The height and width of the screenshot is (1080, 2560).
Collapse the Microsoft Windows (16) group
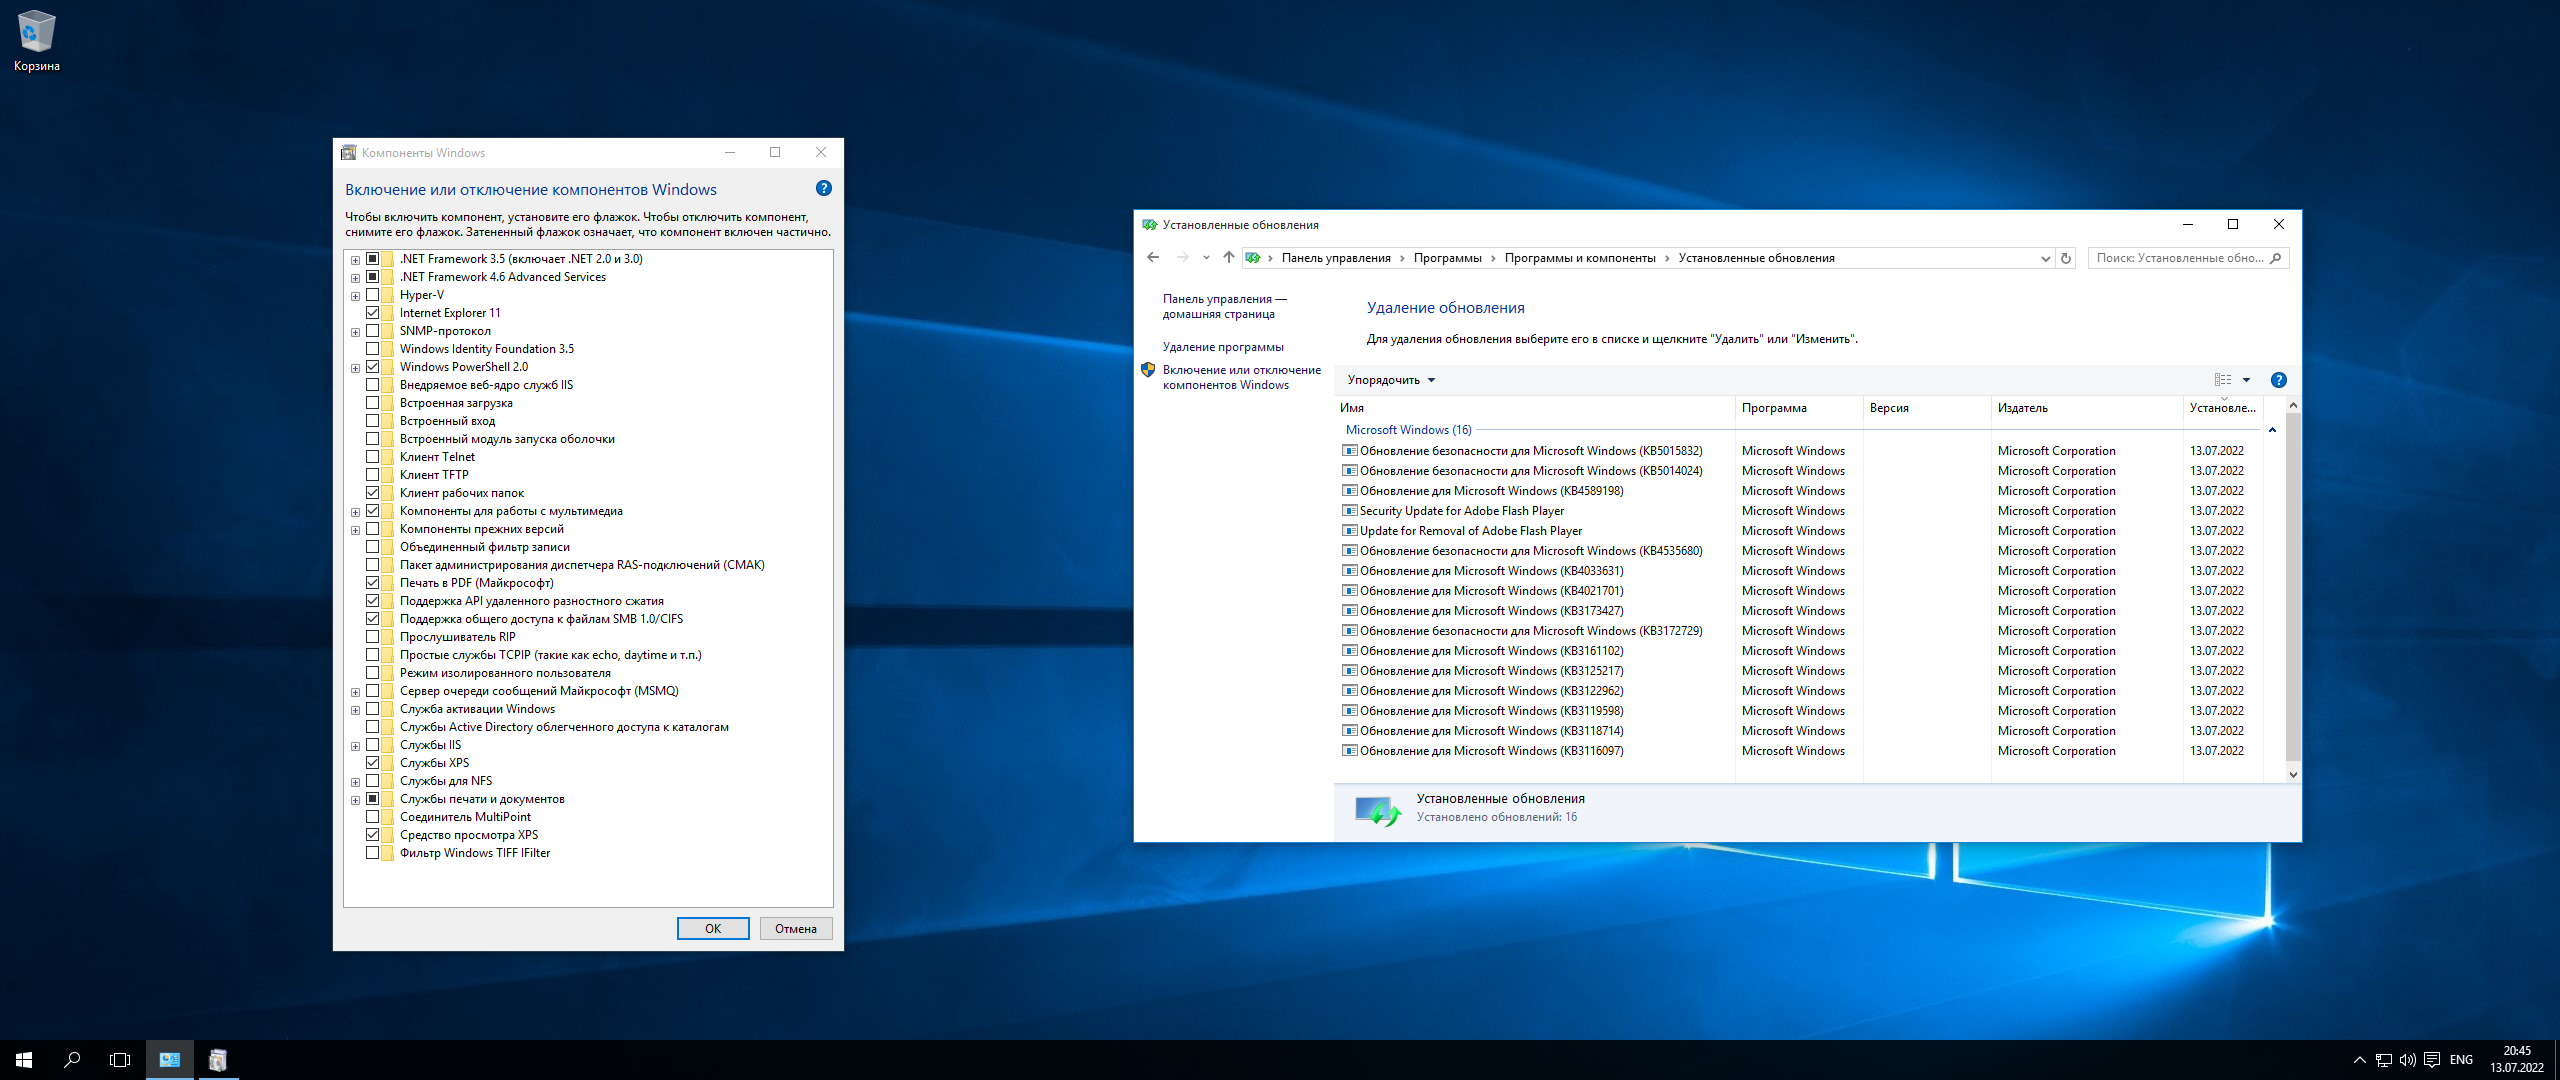[2272, 430]
